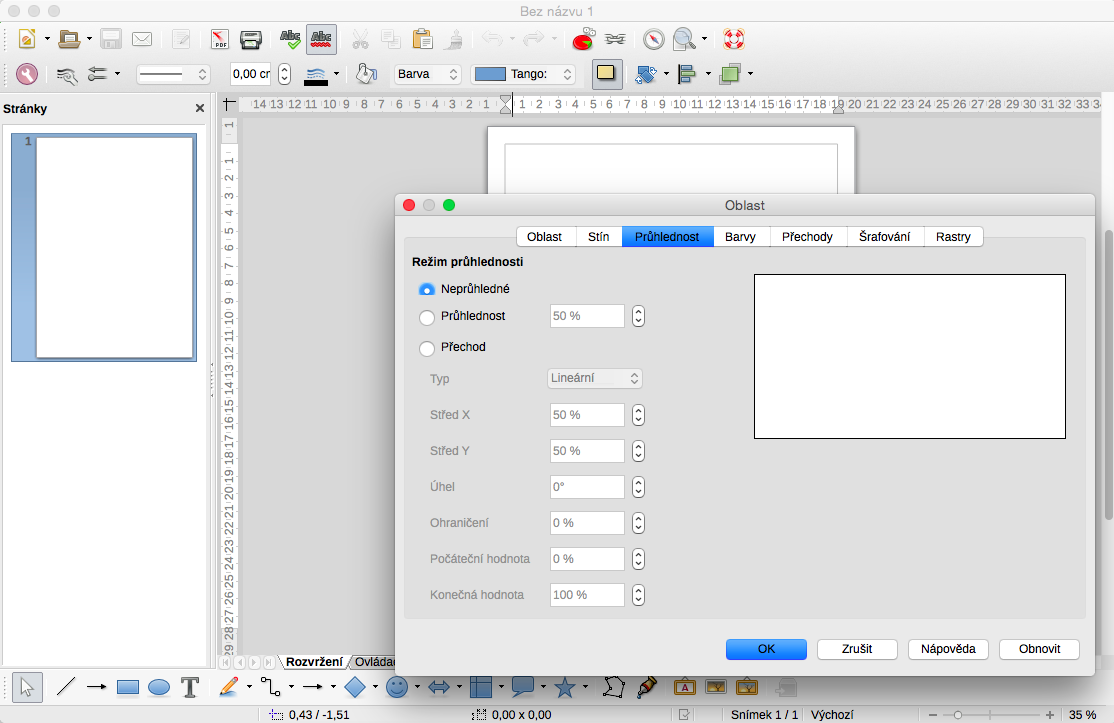Choose the Text tool

tap(190, 687)
